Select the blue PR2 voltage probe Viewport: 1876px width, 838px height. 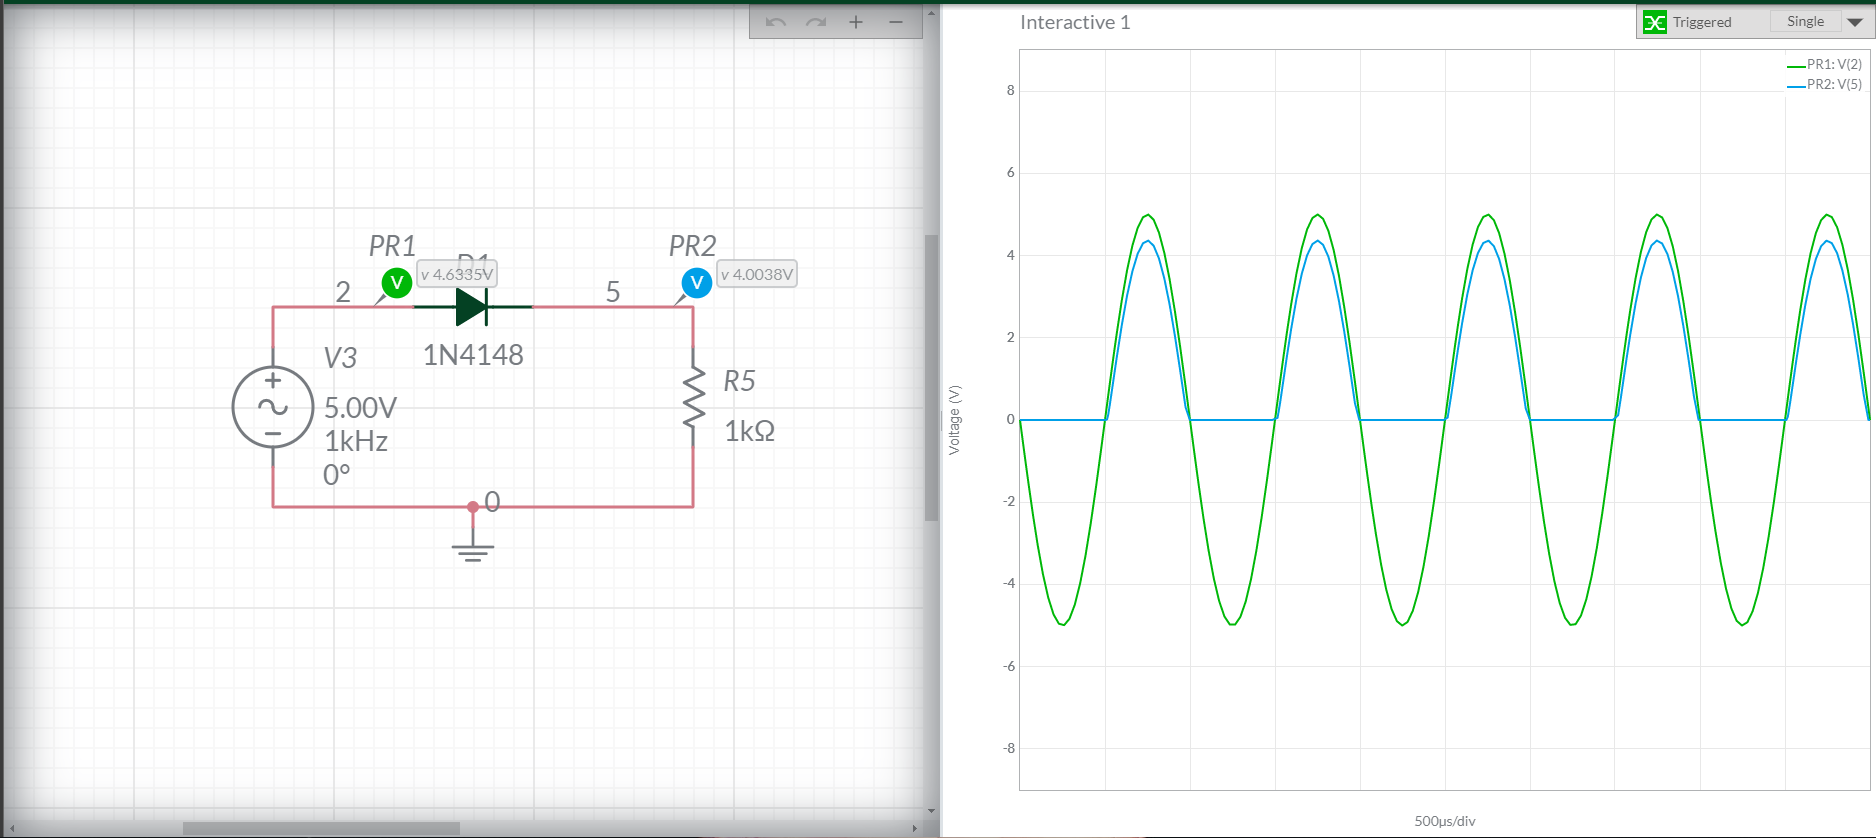697,283
